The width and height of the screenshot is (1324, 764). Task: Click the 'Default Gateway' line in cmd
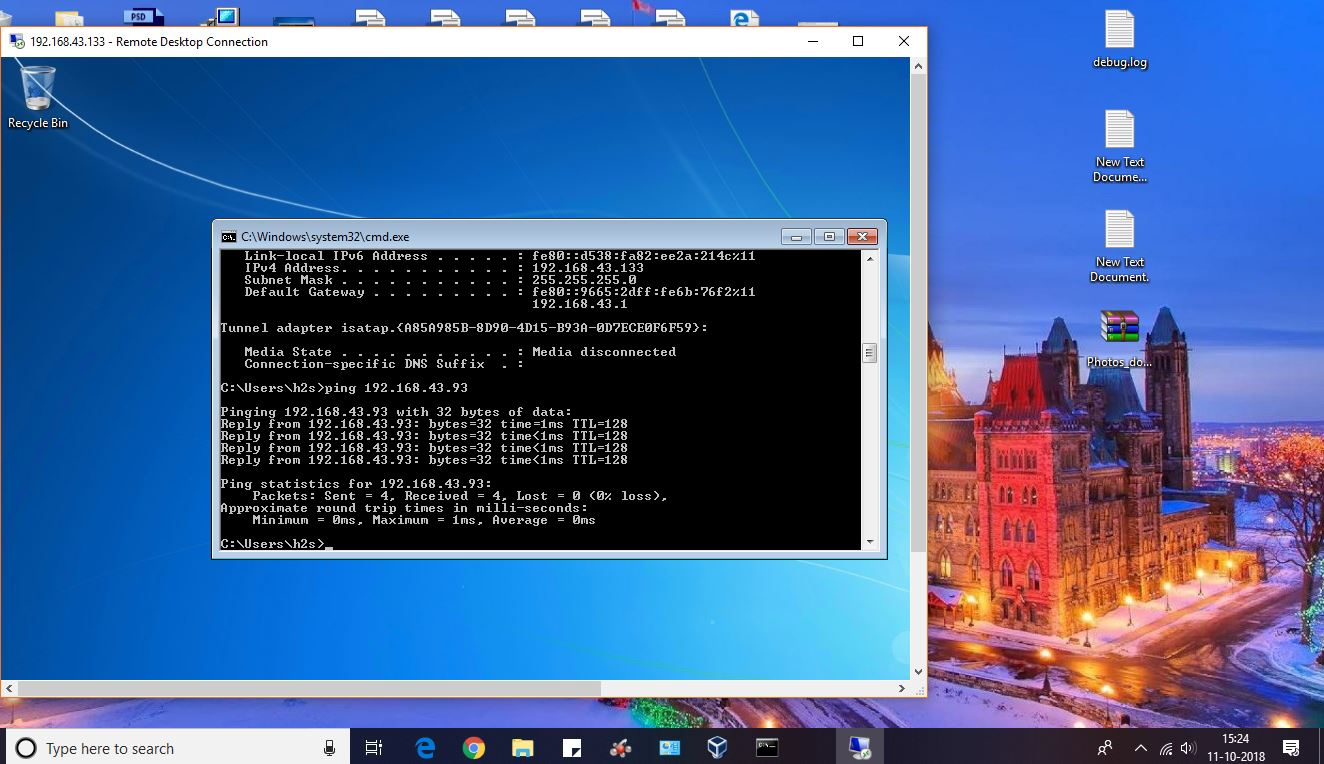(x=500, y=292)
